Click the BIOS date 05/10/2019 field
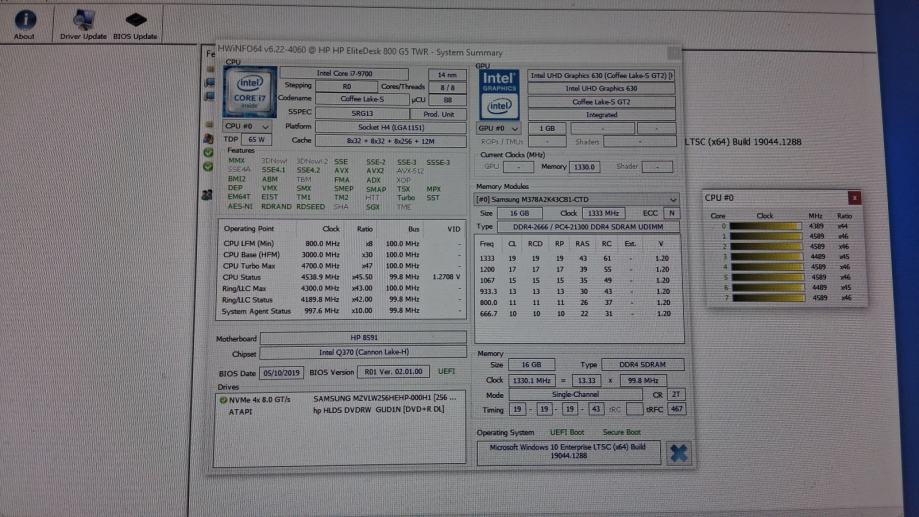The width and height of the screenshot is (919, 517). [281, 373]
